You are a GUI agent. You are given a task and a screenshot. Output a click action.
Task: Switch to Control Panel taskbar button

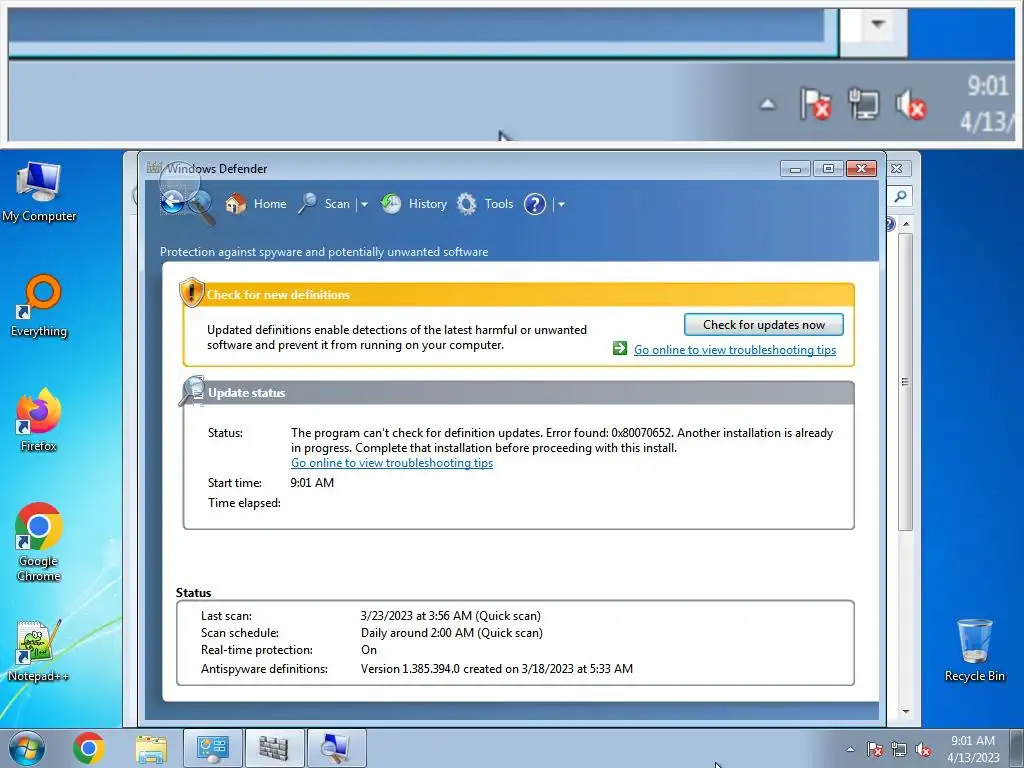click(x=212, y=748)
